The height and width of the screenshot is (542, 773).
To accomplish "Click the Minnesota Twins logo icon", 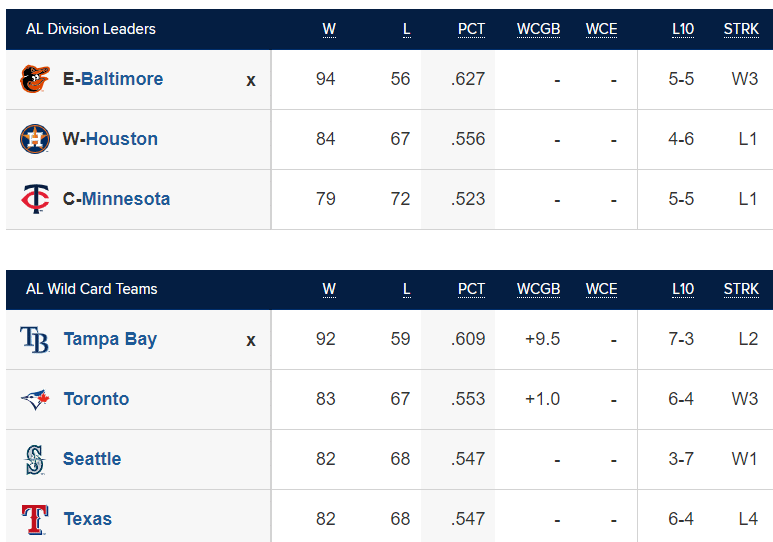I will coord(35,199).
